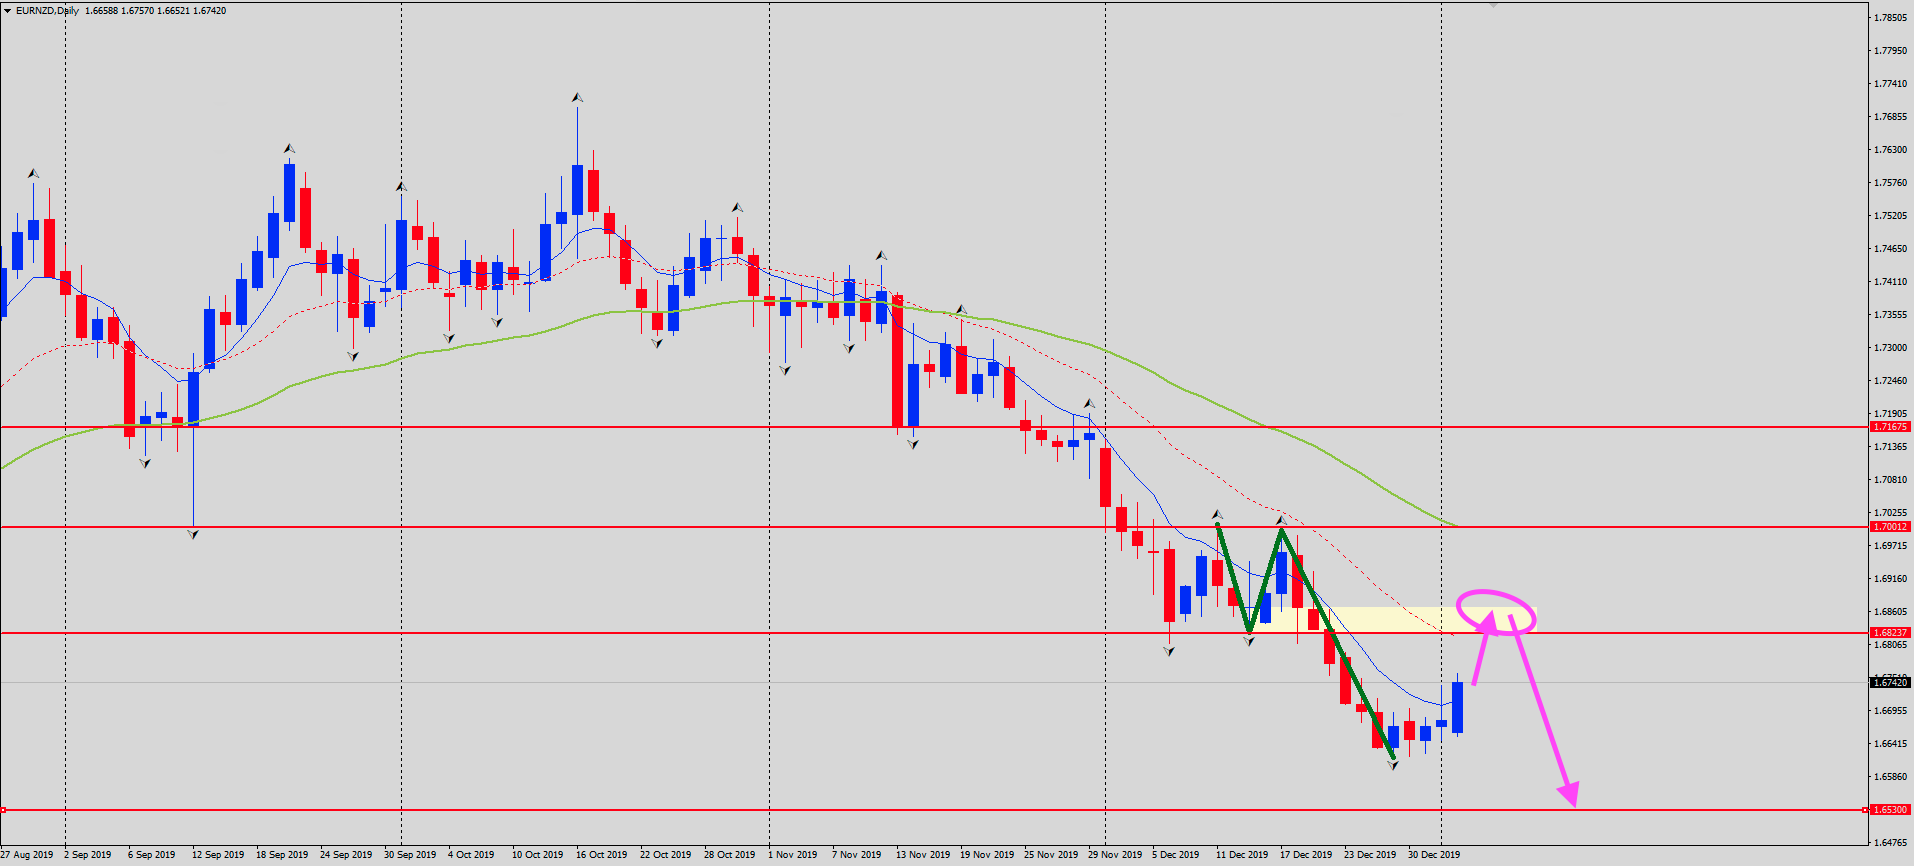Click the 4 Oct 2019 date label

471,855
